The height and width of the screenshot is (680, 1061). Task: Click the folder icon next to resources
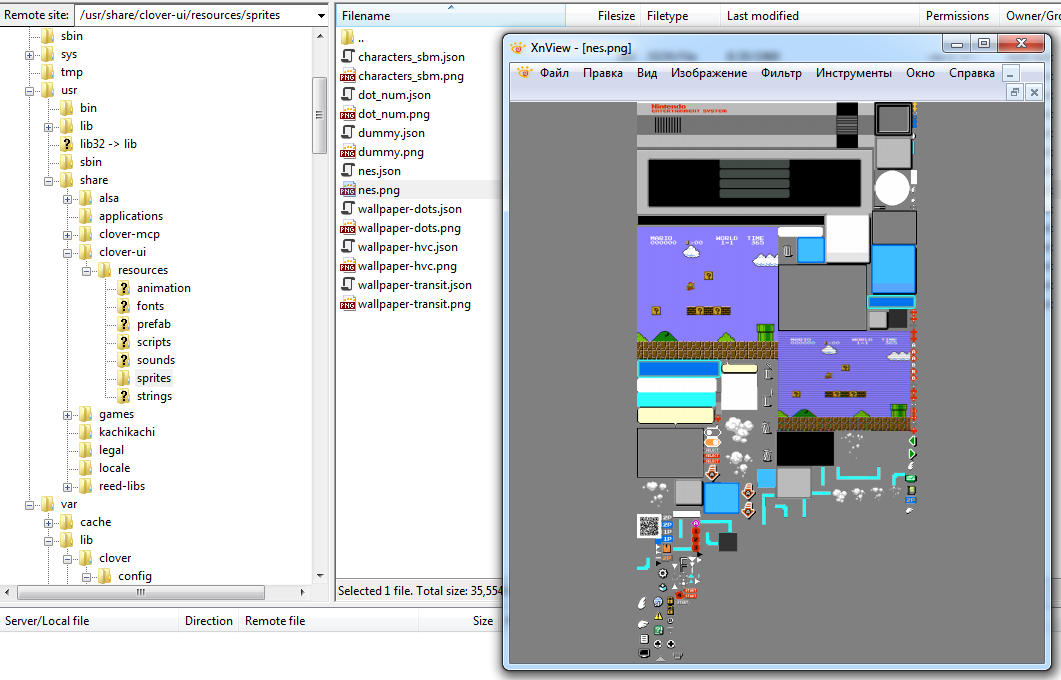tap(104, 270)
